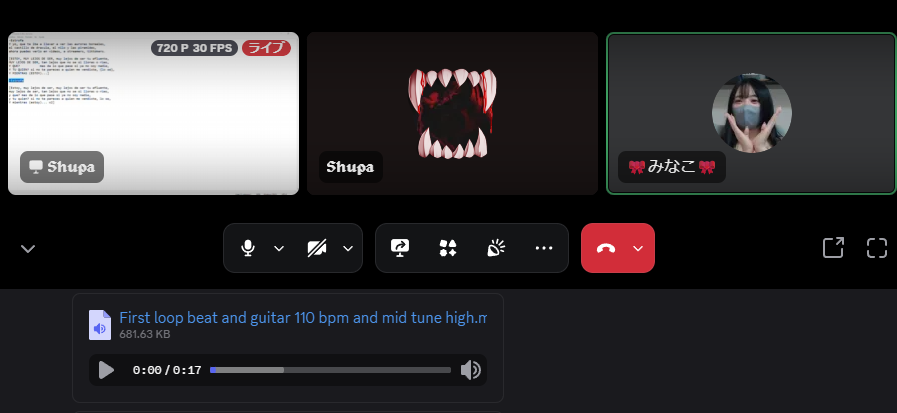Click the 0:00 / 0:17 time display
The height and width of the screenshot is (413, 897).
[167, 370]
